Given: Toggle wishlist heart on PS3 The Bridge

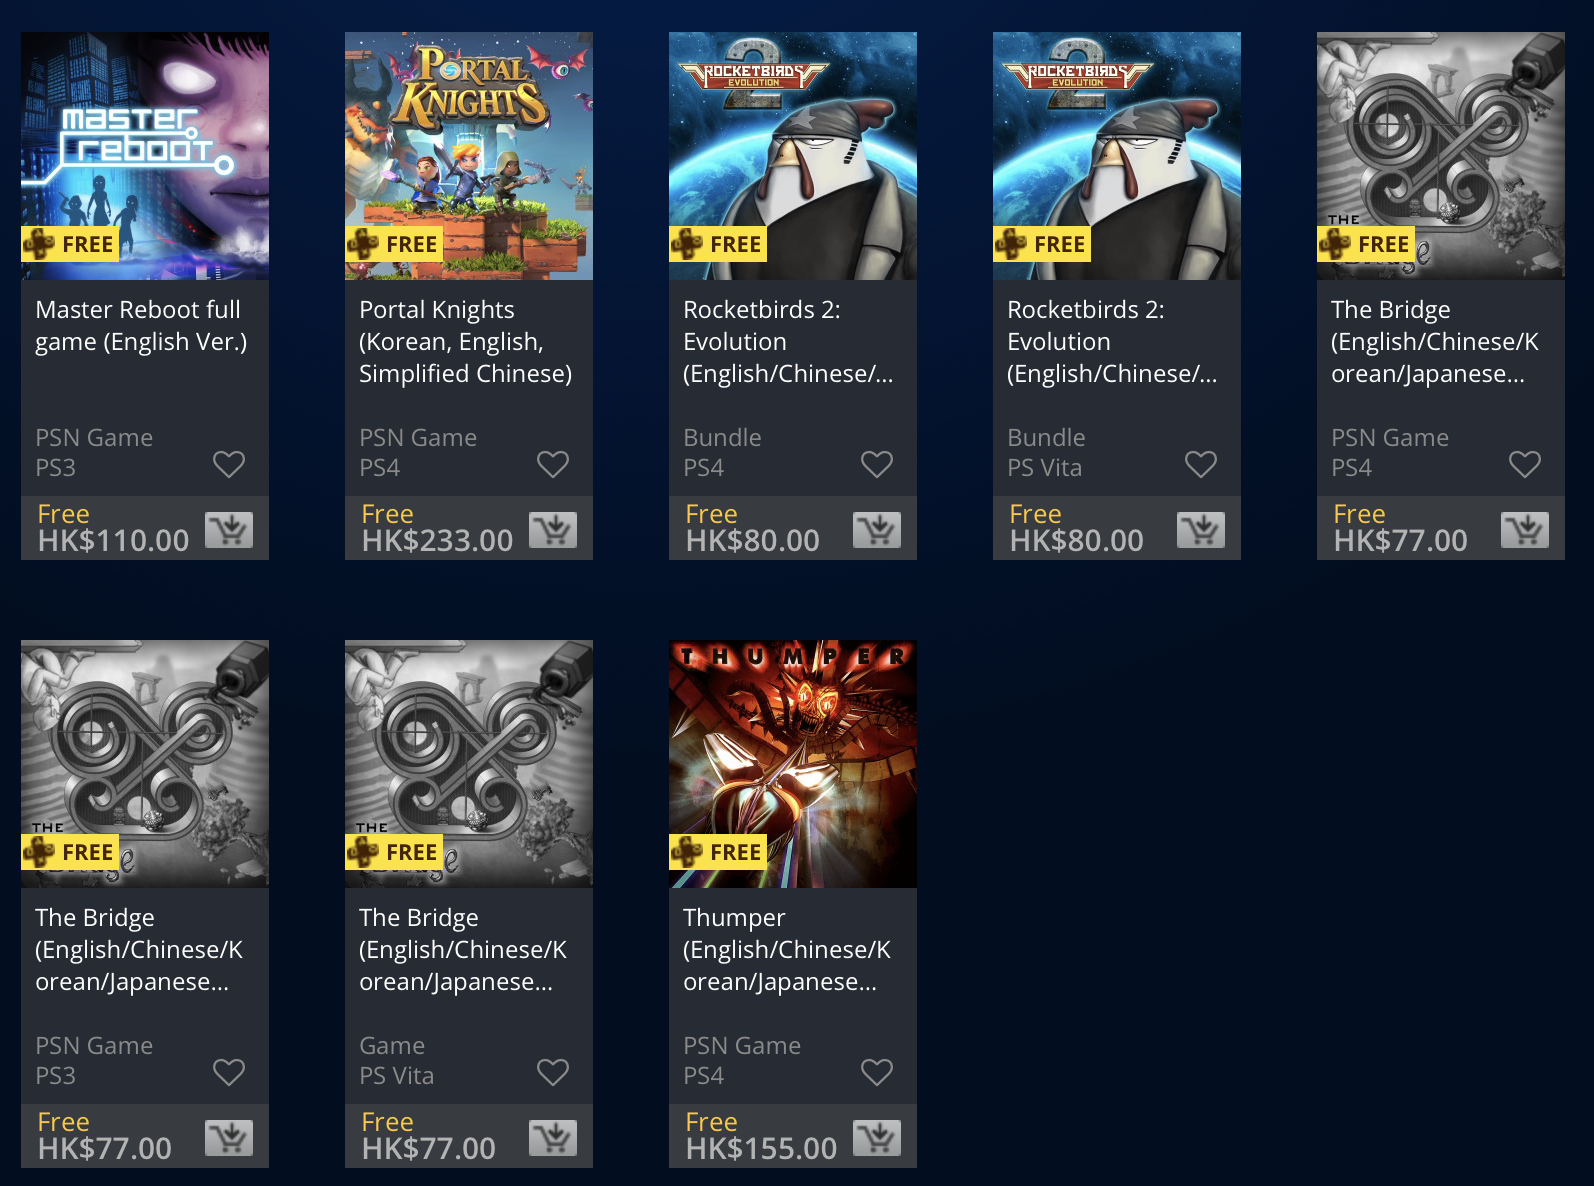Looking at the screenshot, I should click(x=229, y=1072).
